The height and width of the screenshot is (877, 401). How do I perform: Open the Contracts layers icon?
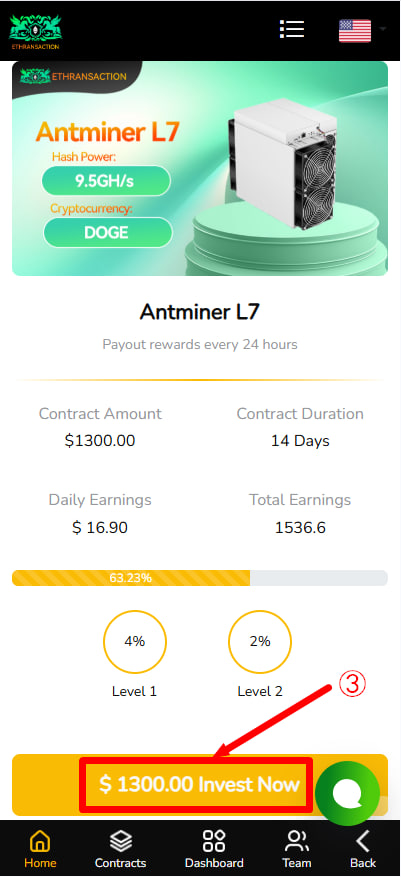[120, 841]
